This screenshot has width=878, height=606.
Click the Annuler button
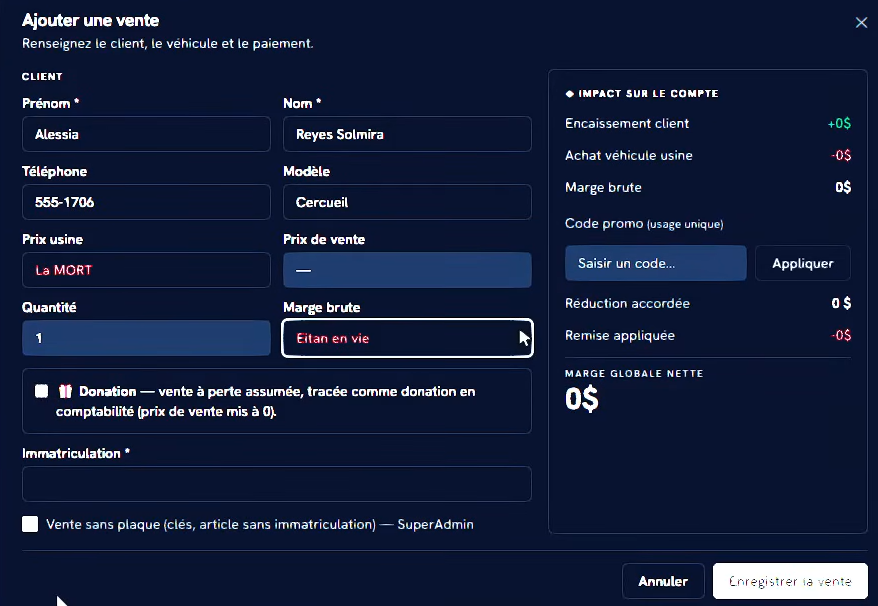coord(663,581)
